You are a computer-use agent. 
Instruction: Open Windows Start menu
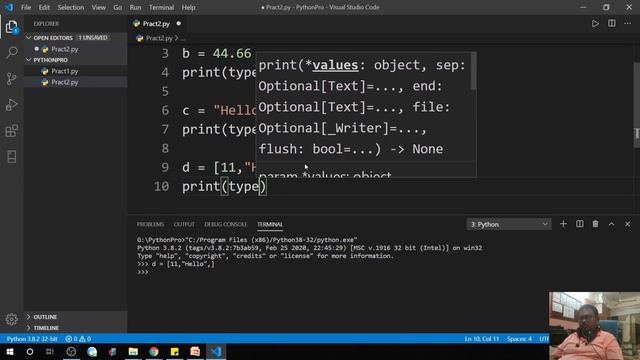click(x=9, y=351)
